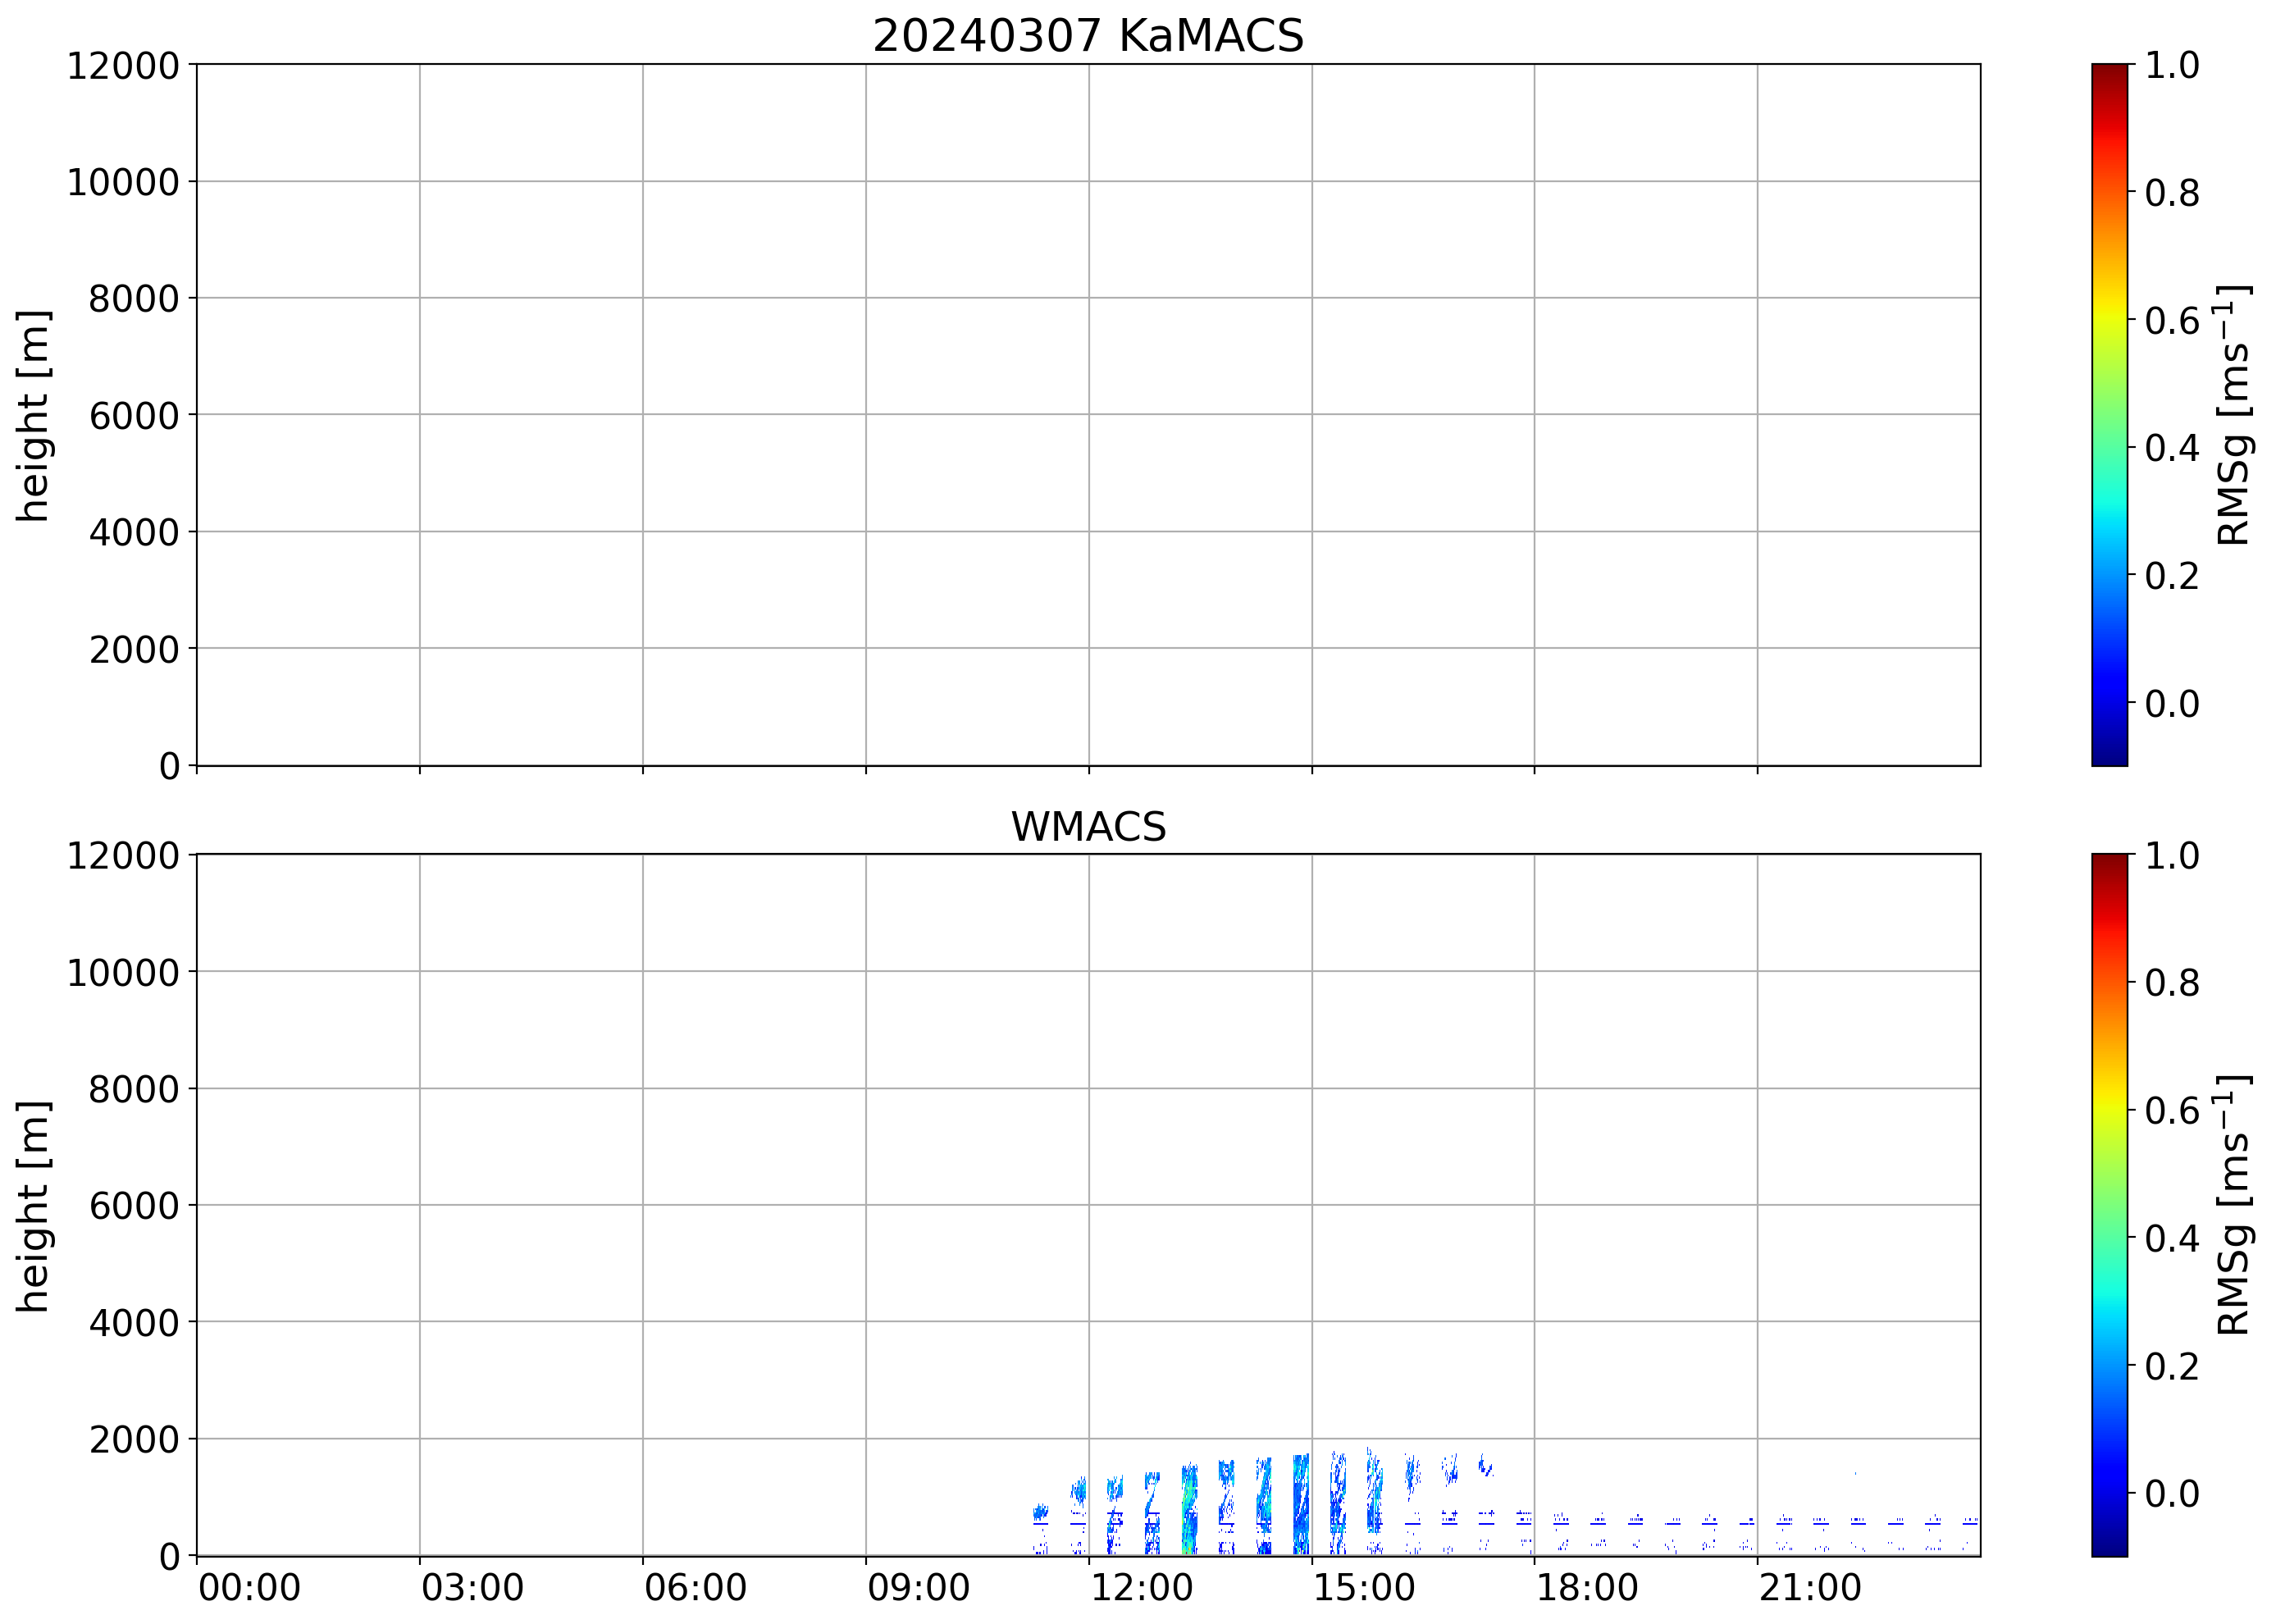Click the '12000' tick of the KaMACS plot
Viewport: 2276px width, 1624px height.
click(122, 66)
